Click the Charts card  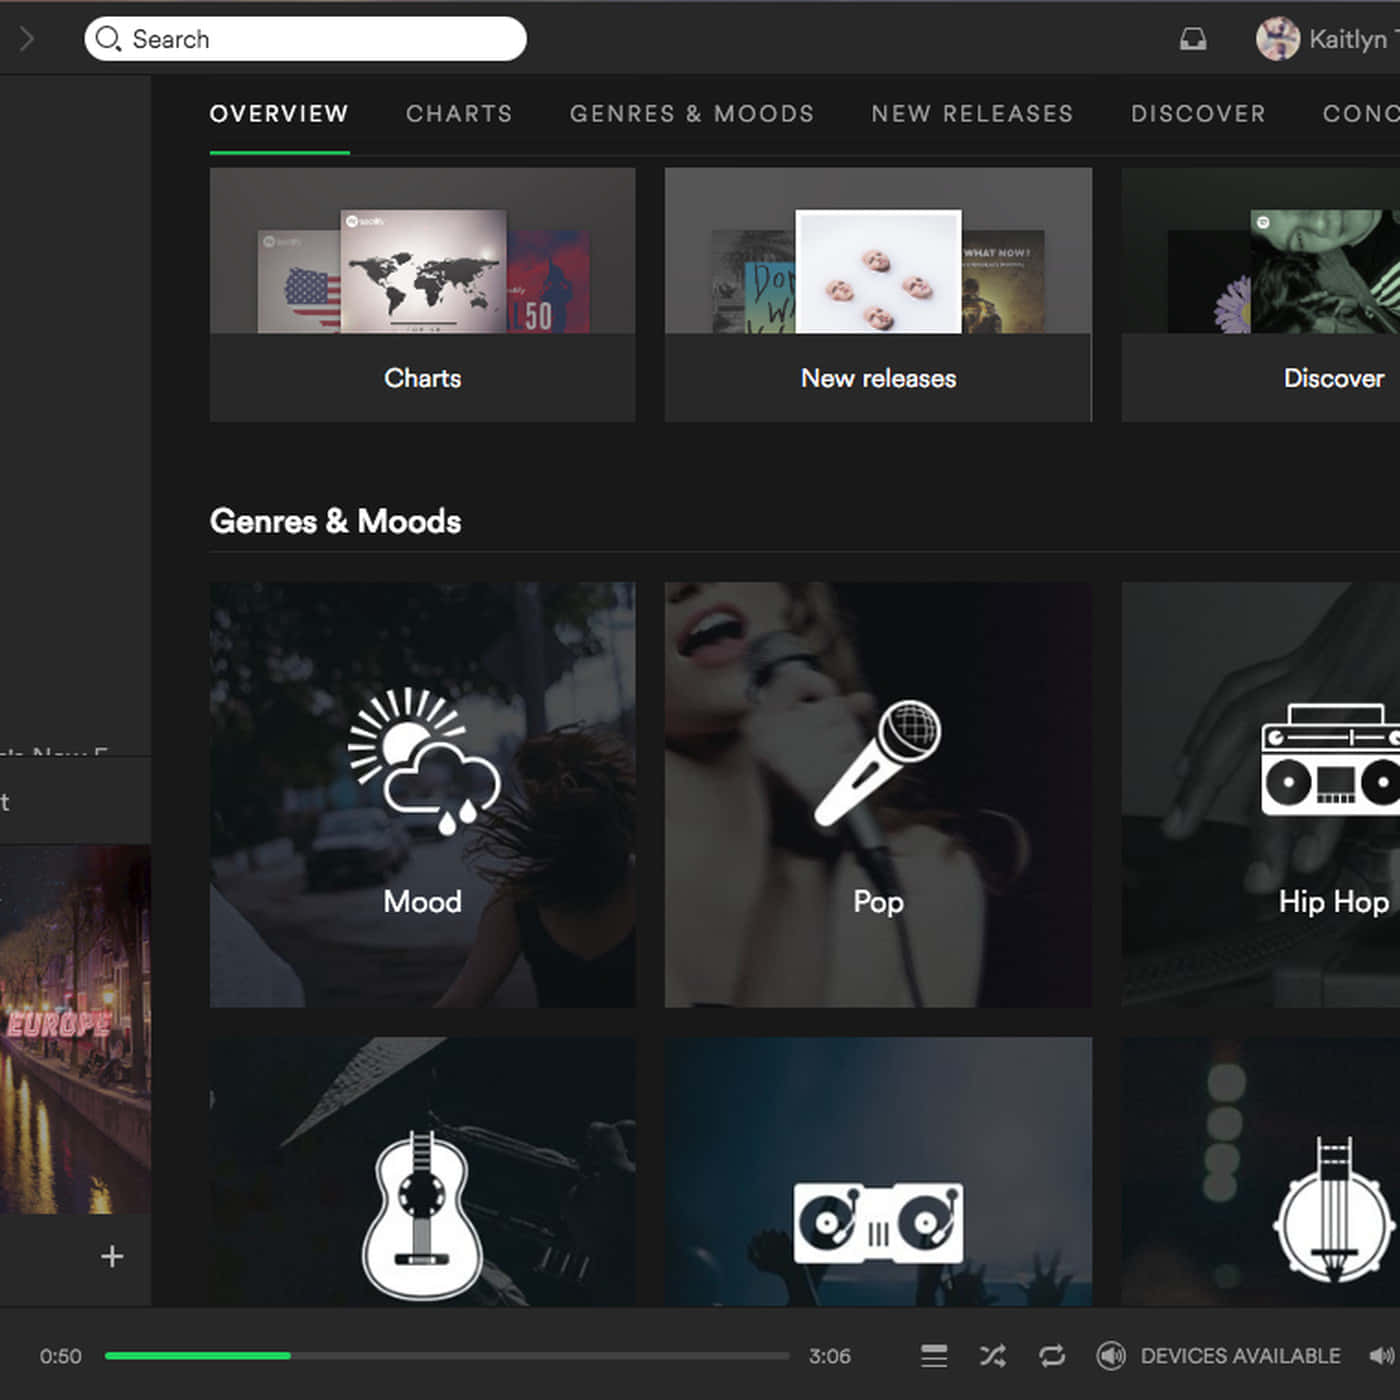coord(422,295)
